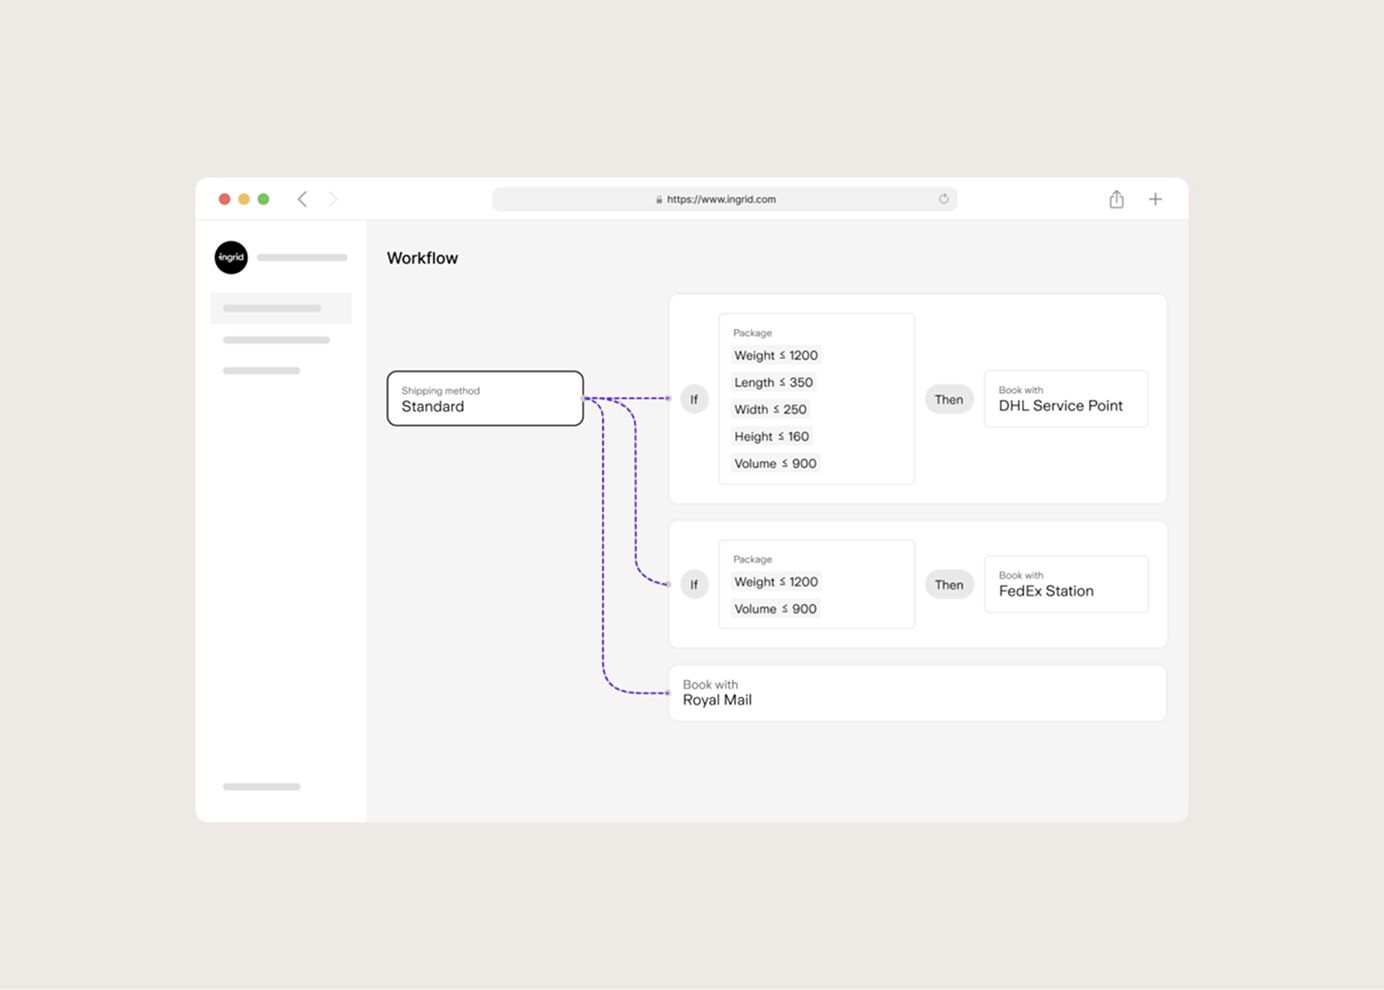The image size is (1384, 990).
Task: Select the 'If' badge on the FedEx rule
Action: [694, 584]
